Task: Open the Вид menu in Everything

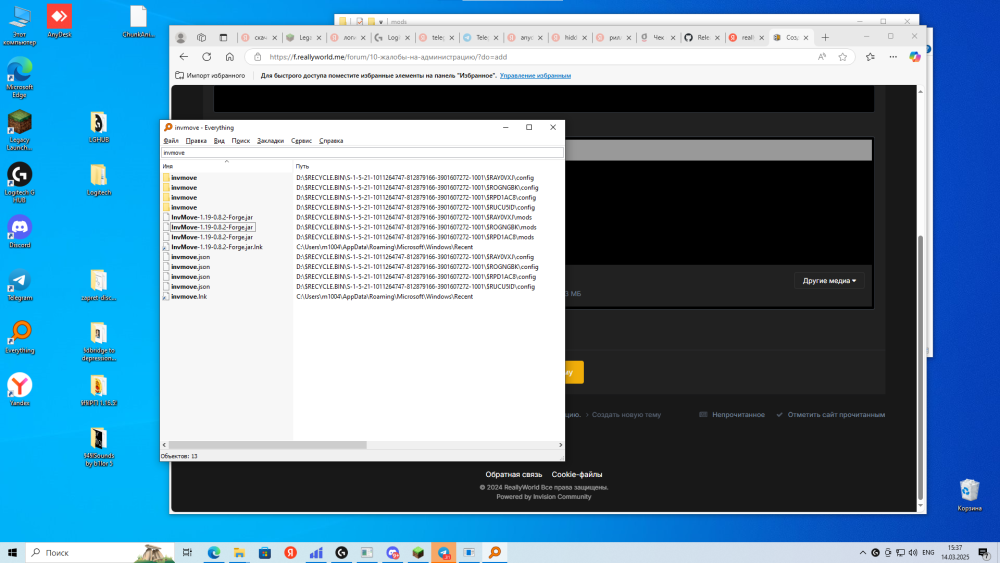Action: coord(219,141)
